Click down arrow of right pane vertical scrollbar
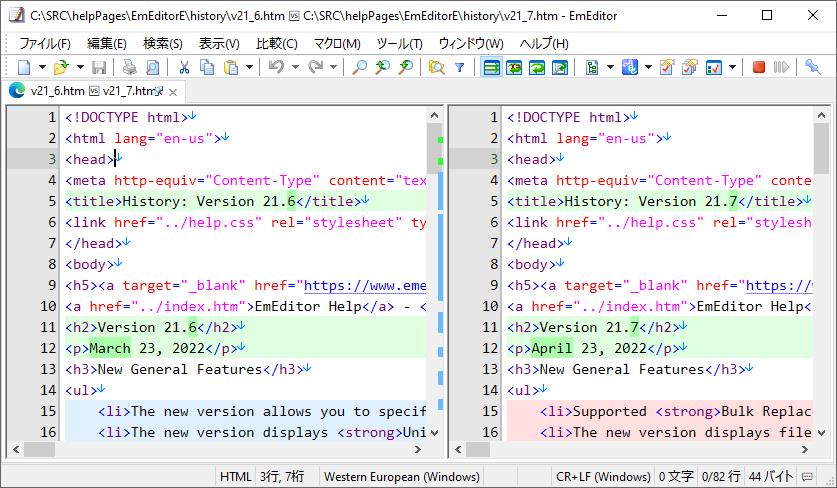The height and width of the screenshot is (488, 837). [822, 432]
